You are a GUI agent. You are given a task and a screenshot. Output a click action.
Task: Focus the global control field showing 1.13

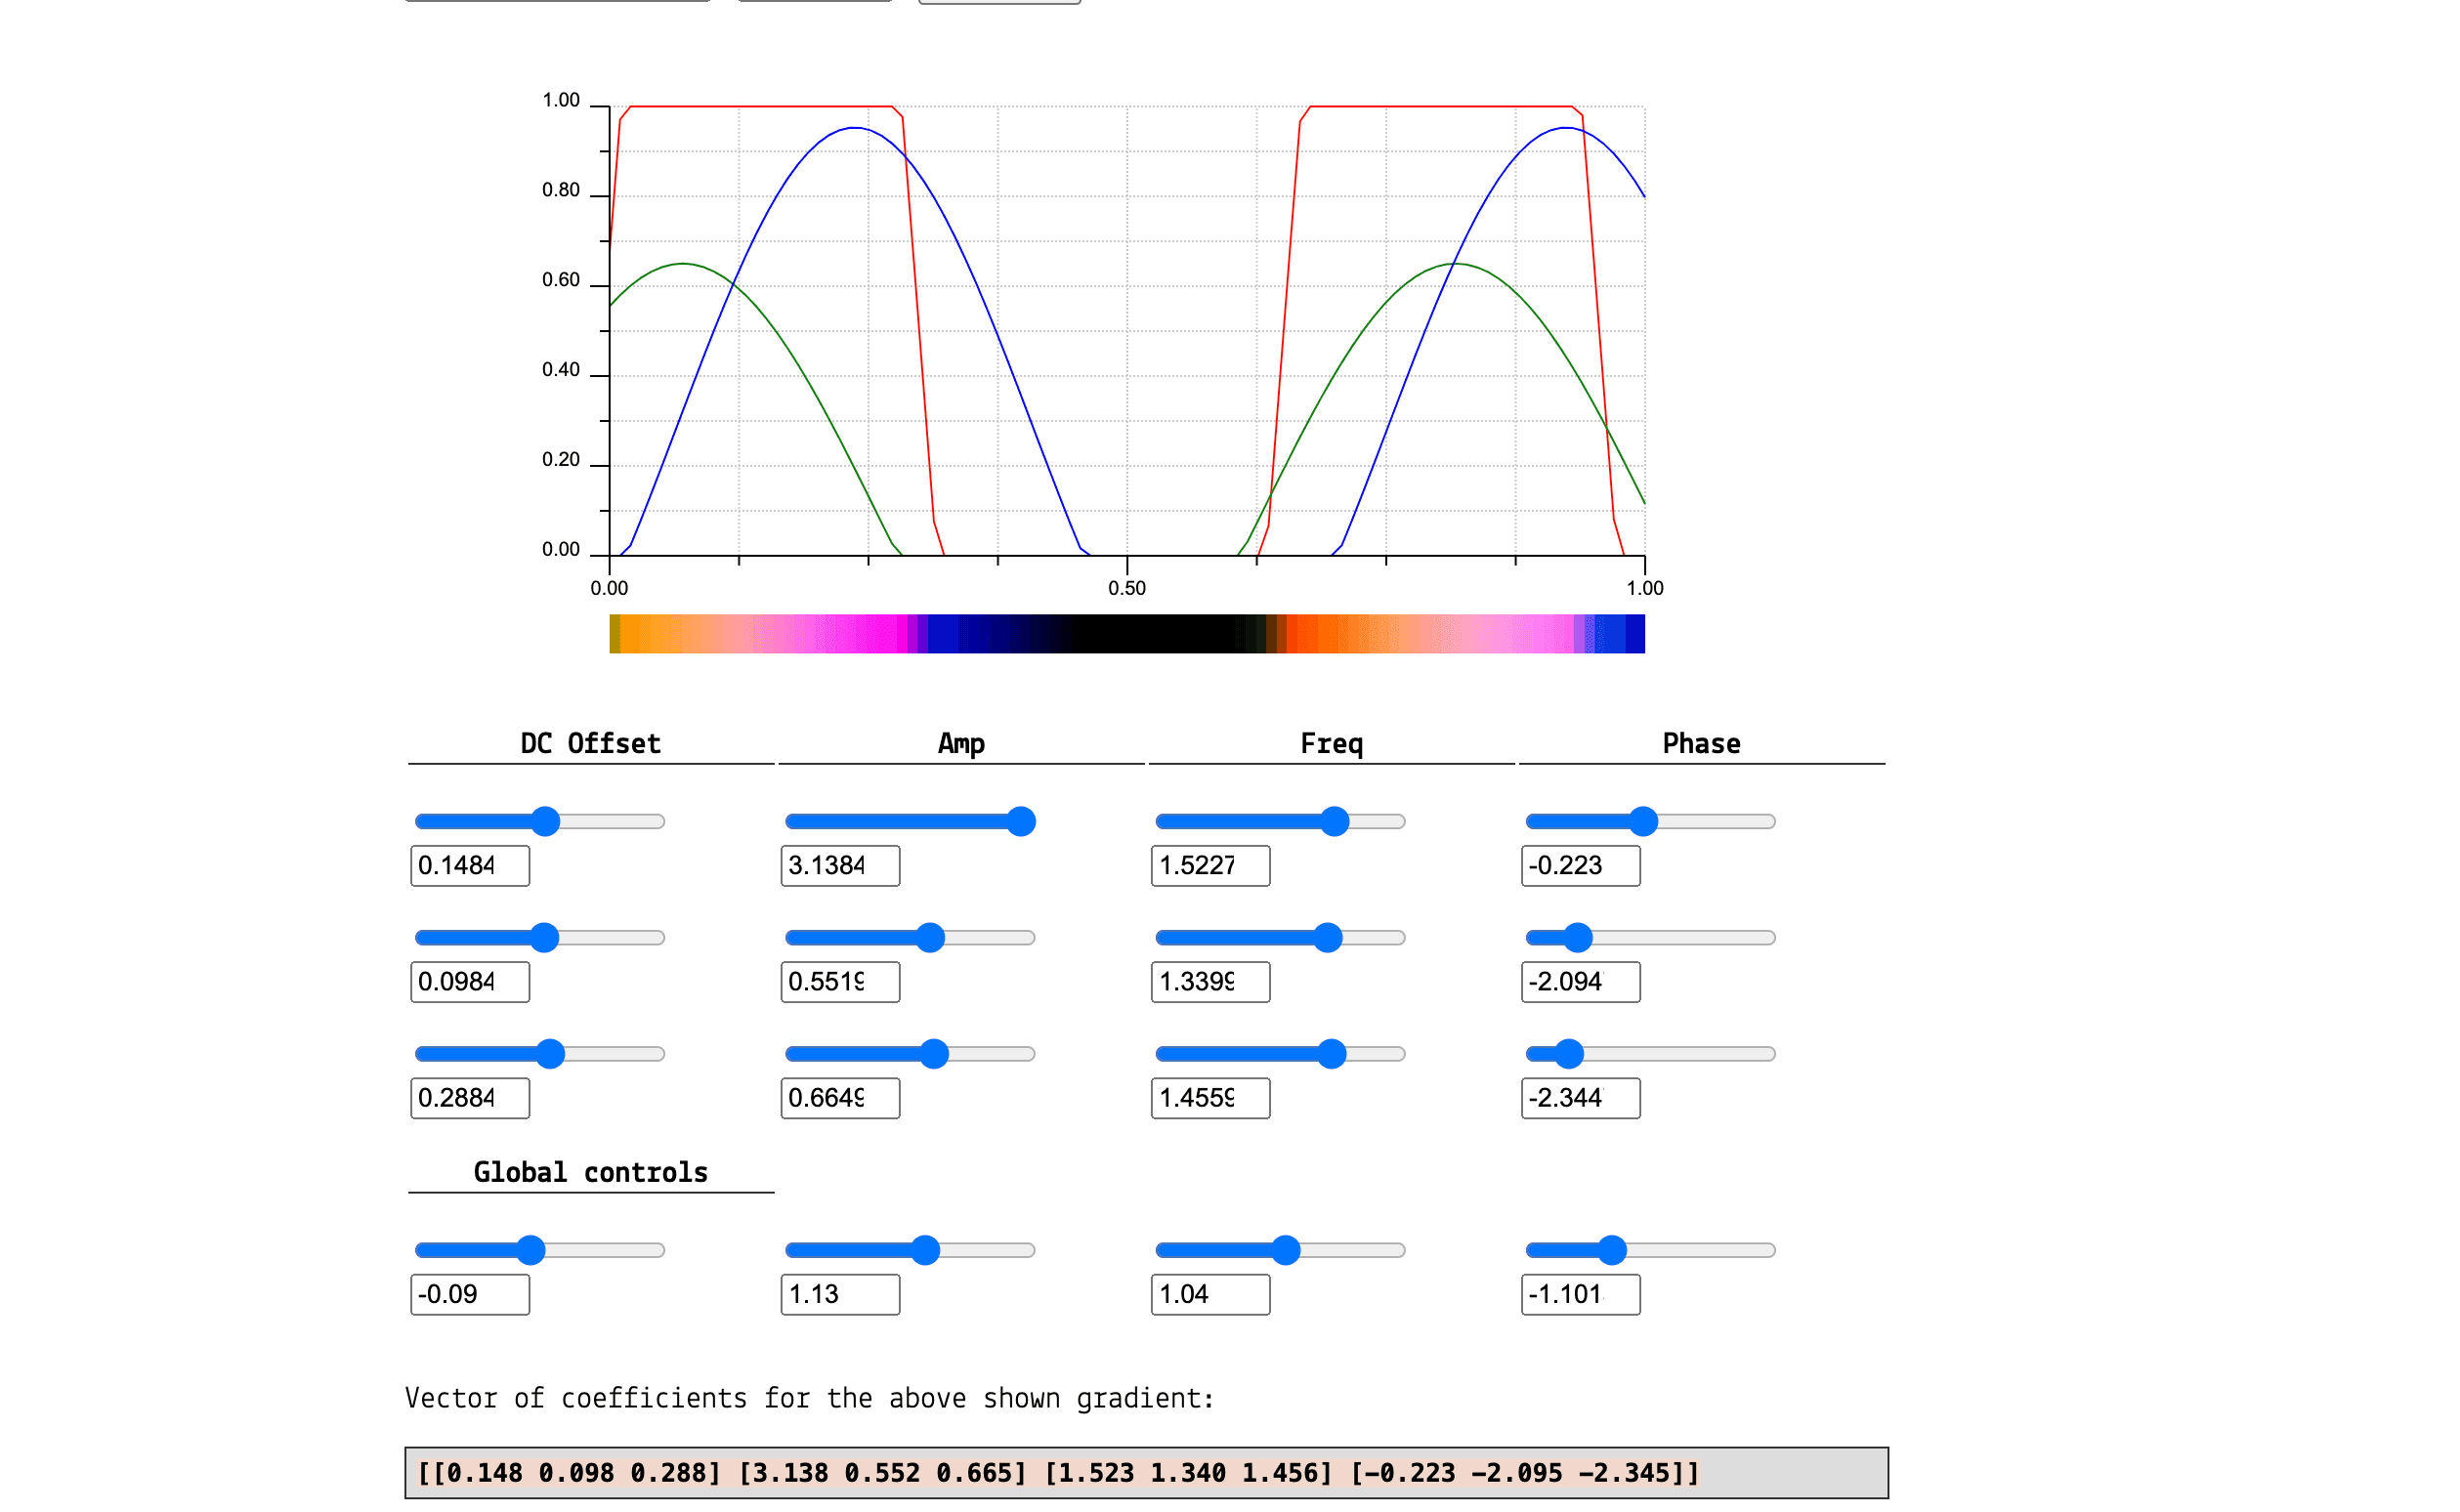tap(840, 1294)
